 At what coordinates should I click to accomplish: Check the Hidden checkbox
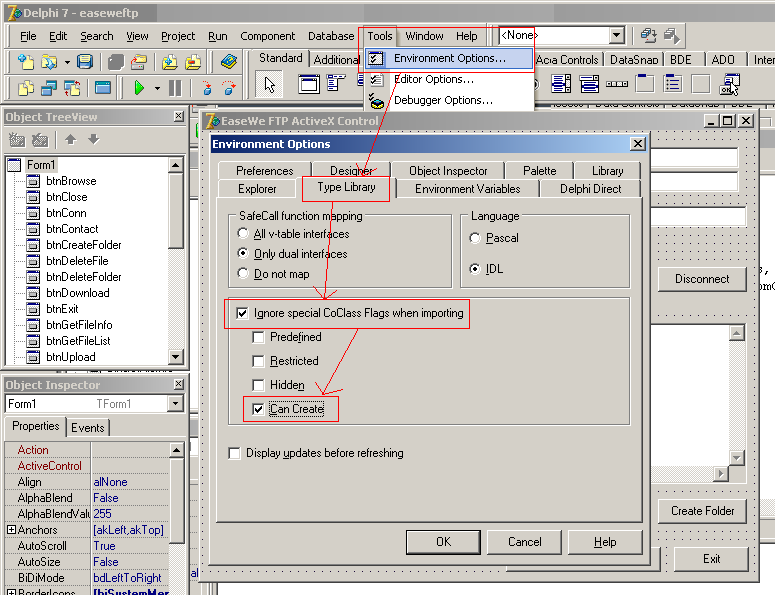point(258,385)
